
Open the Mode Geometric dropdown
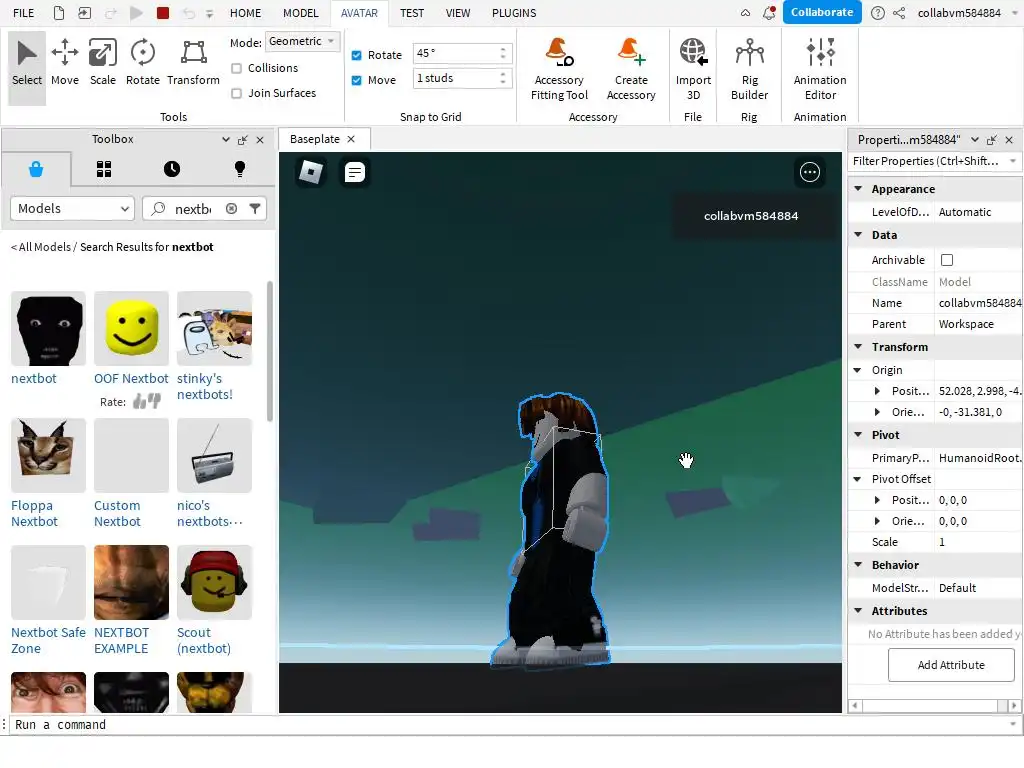coord(302,41)
